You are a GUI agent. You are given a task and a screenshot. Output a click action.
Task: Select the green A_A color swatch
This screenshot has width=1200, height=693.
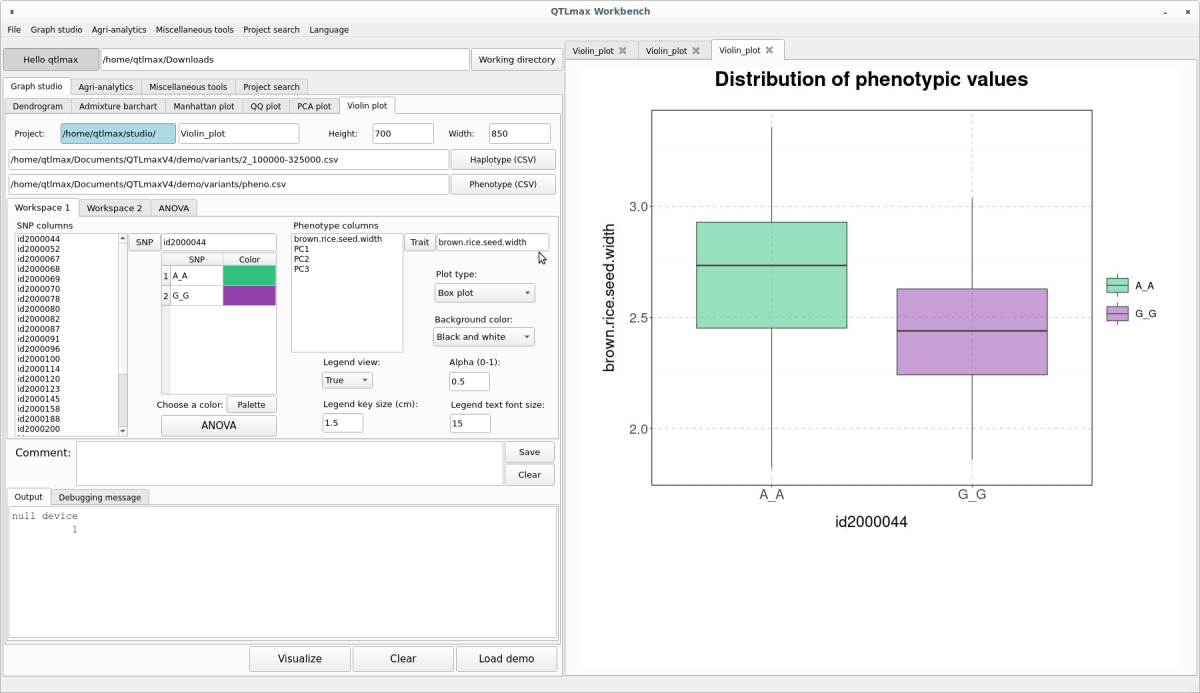tap(249, 276)
